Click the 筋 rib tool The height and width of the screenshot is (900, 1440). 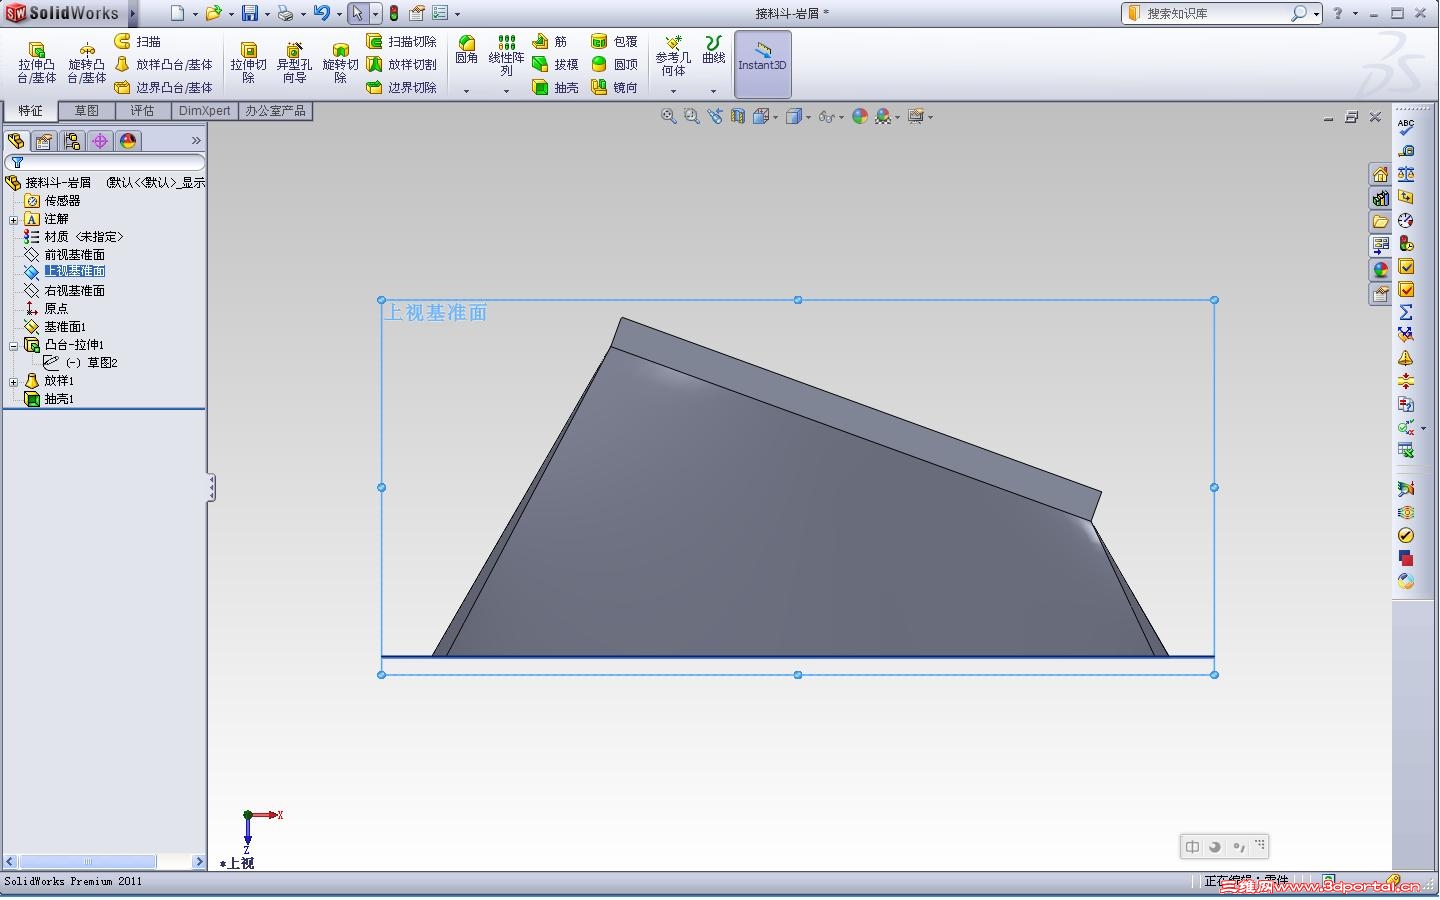[x=550, y=41]
